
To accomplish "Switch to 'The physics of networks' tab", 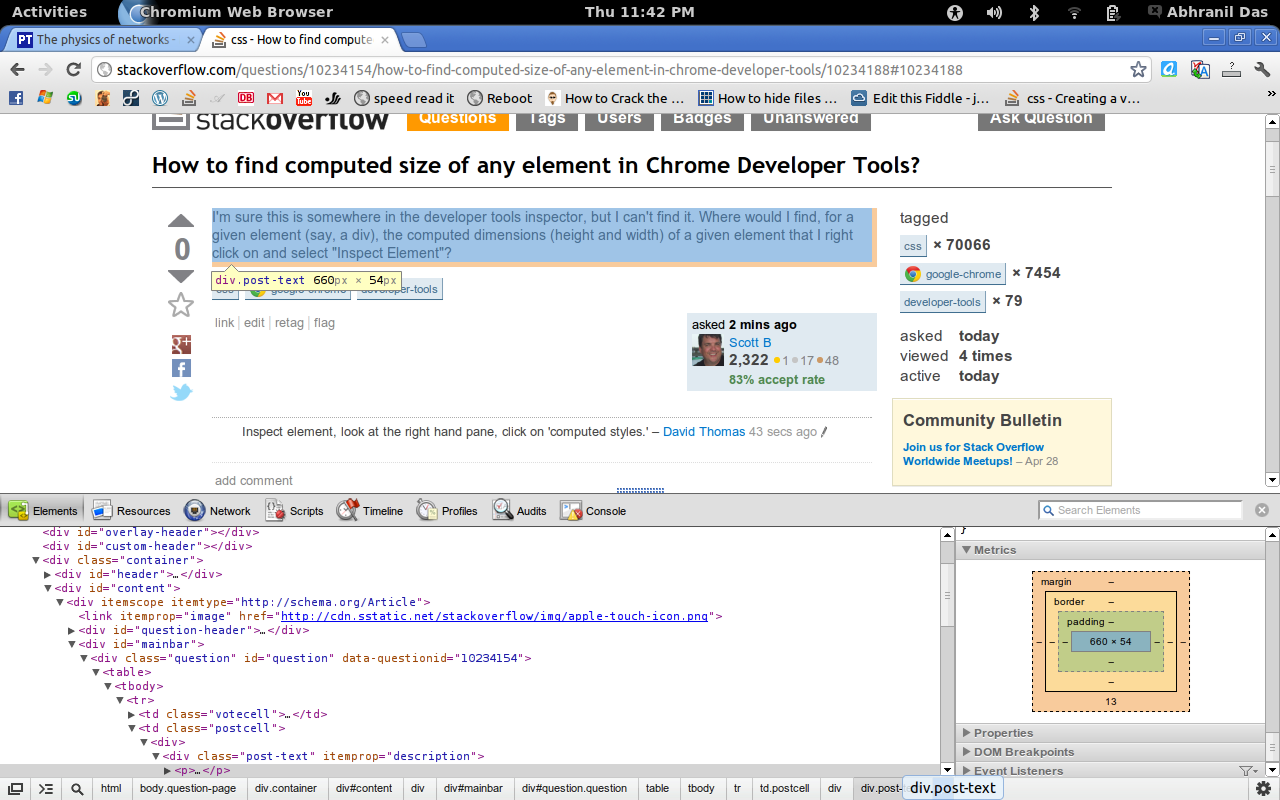I will pos(103,40).
